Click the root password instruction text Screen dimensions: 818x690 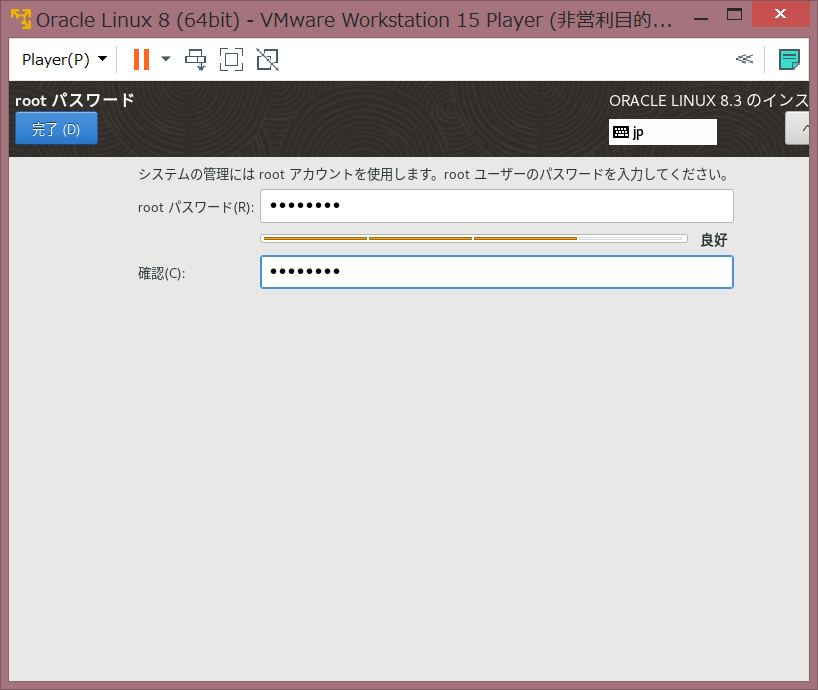tap(434, 174)
